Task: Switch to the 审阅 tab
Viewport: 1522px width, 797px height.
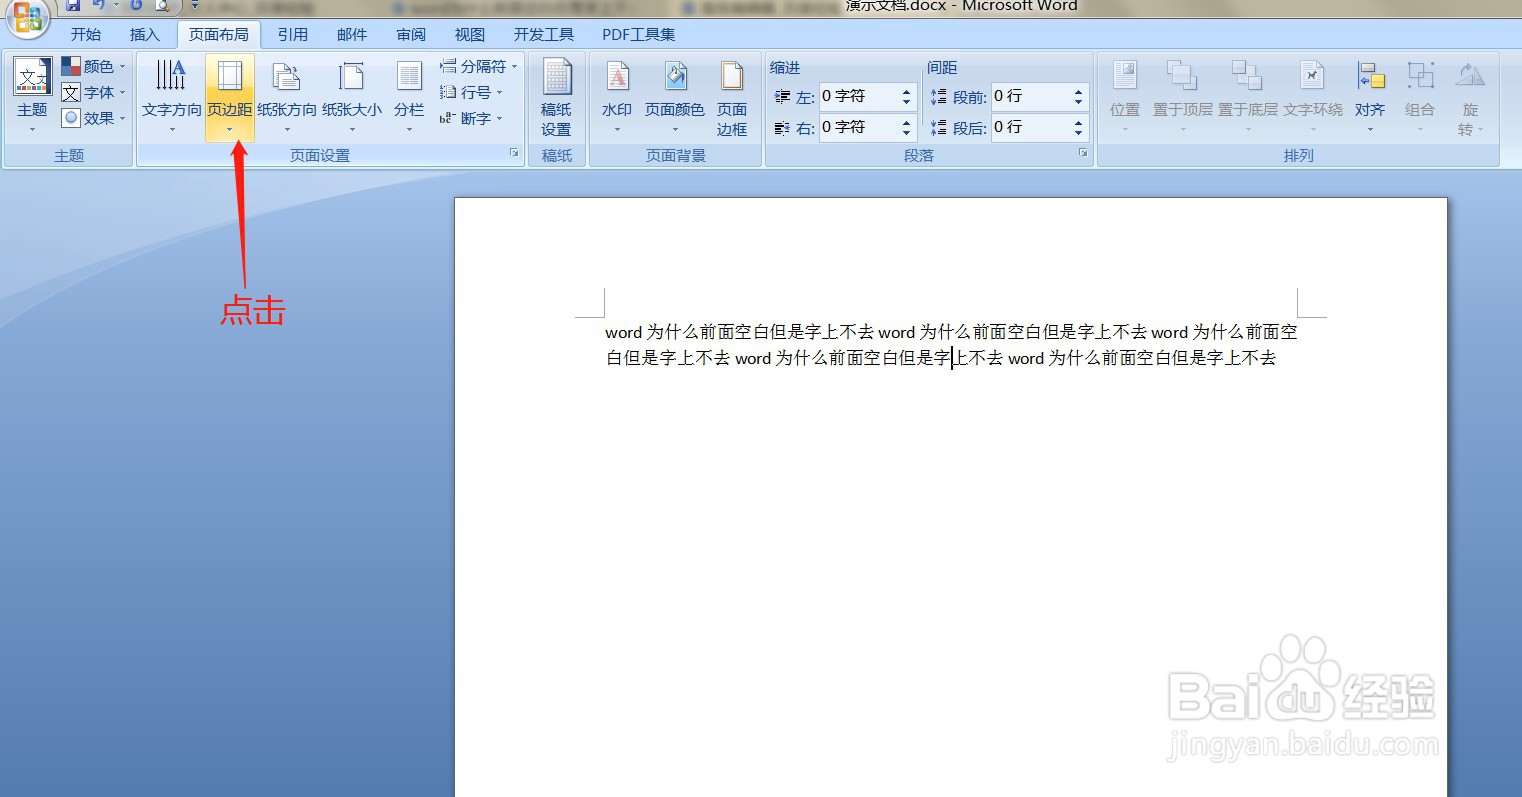Action: click(x=411, y=34)
